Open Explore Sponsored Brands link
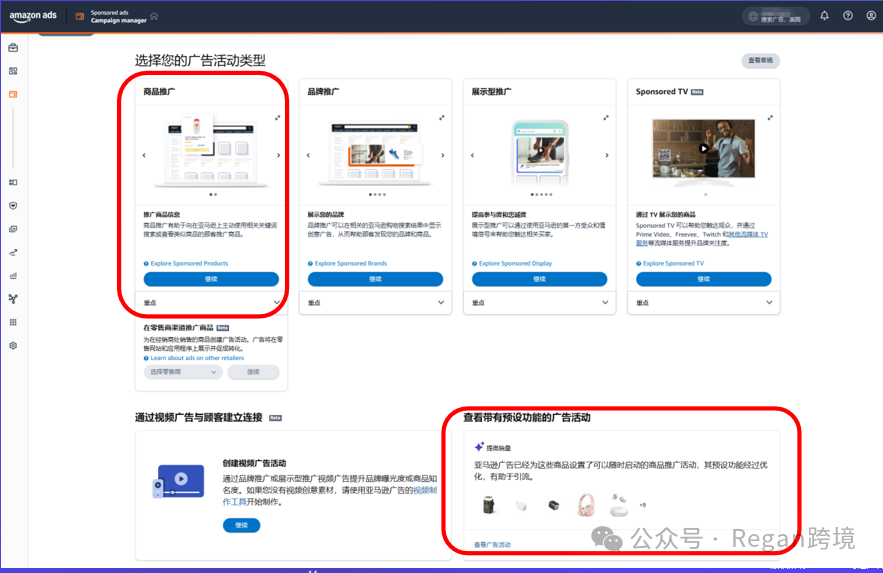The width and height of the screenshot is (883, 573). pos(350,263)
